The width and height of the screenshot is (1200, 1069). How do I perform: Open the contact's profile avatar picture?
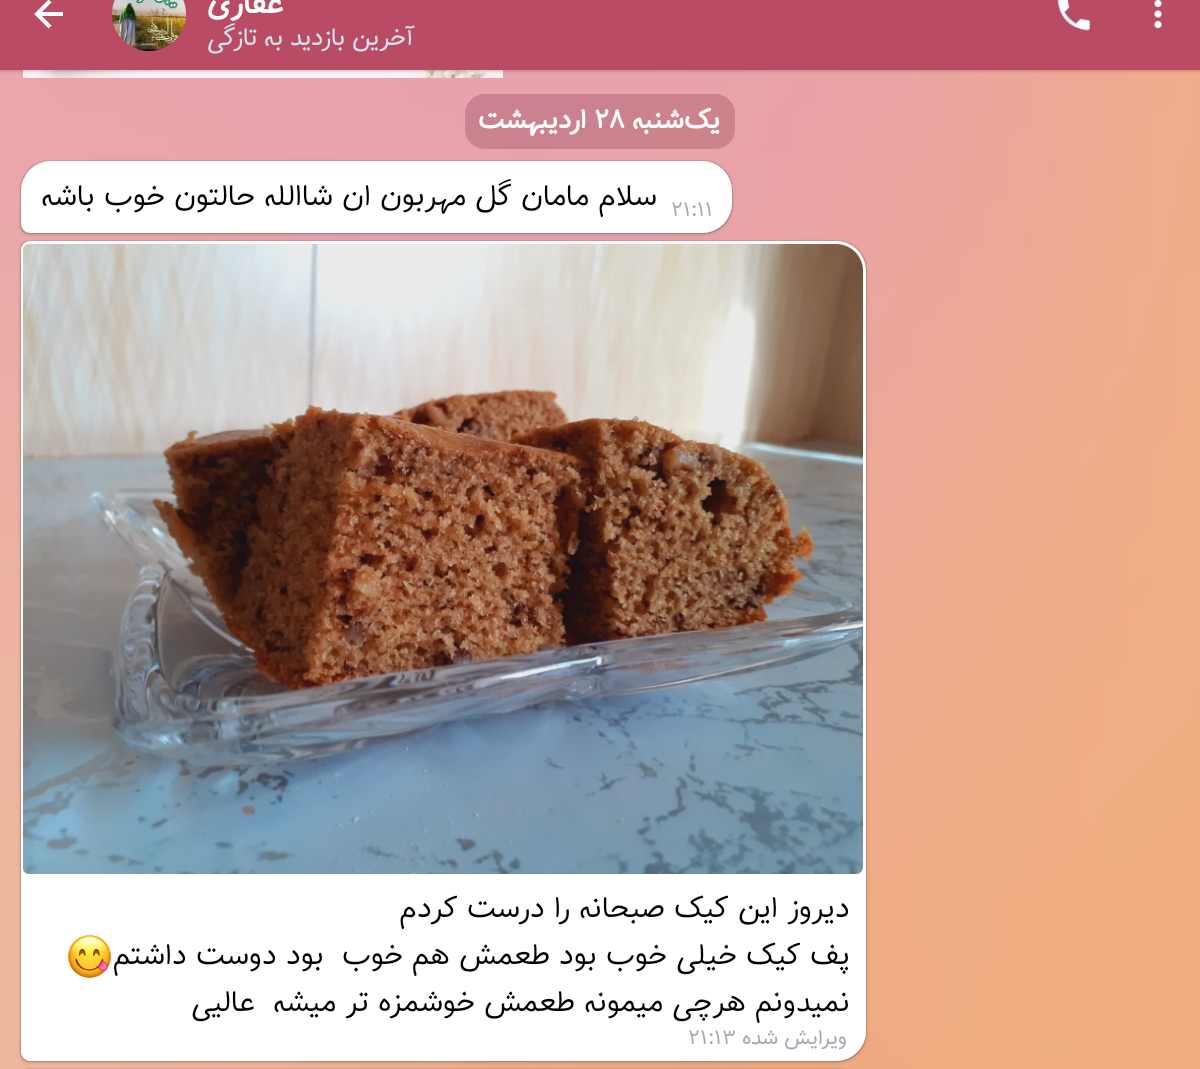tap(149, 22)
